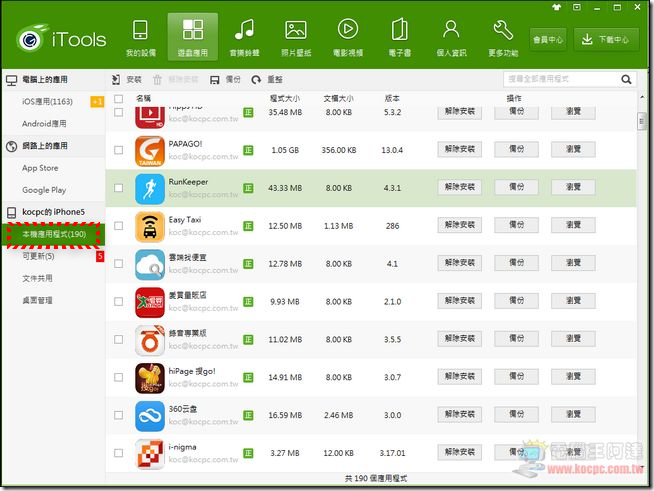Click browse button in Easy Taxi row

coord(573,225)
